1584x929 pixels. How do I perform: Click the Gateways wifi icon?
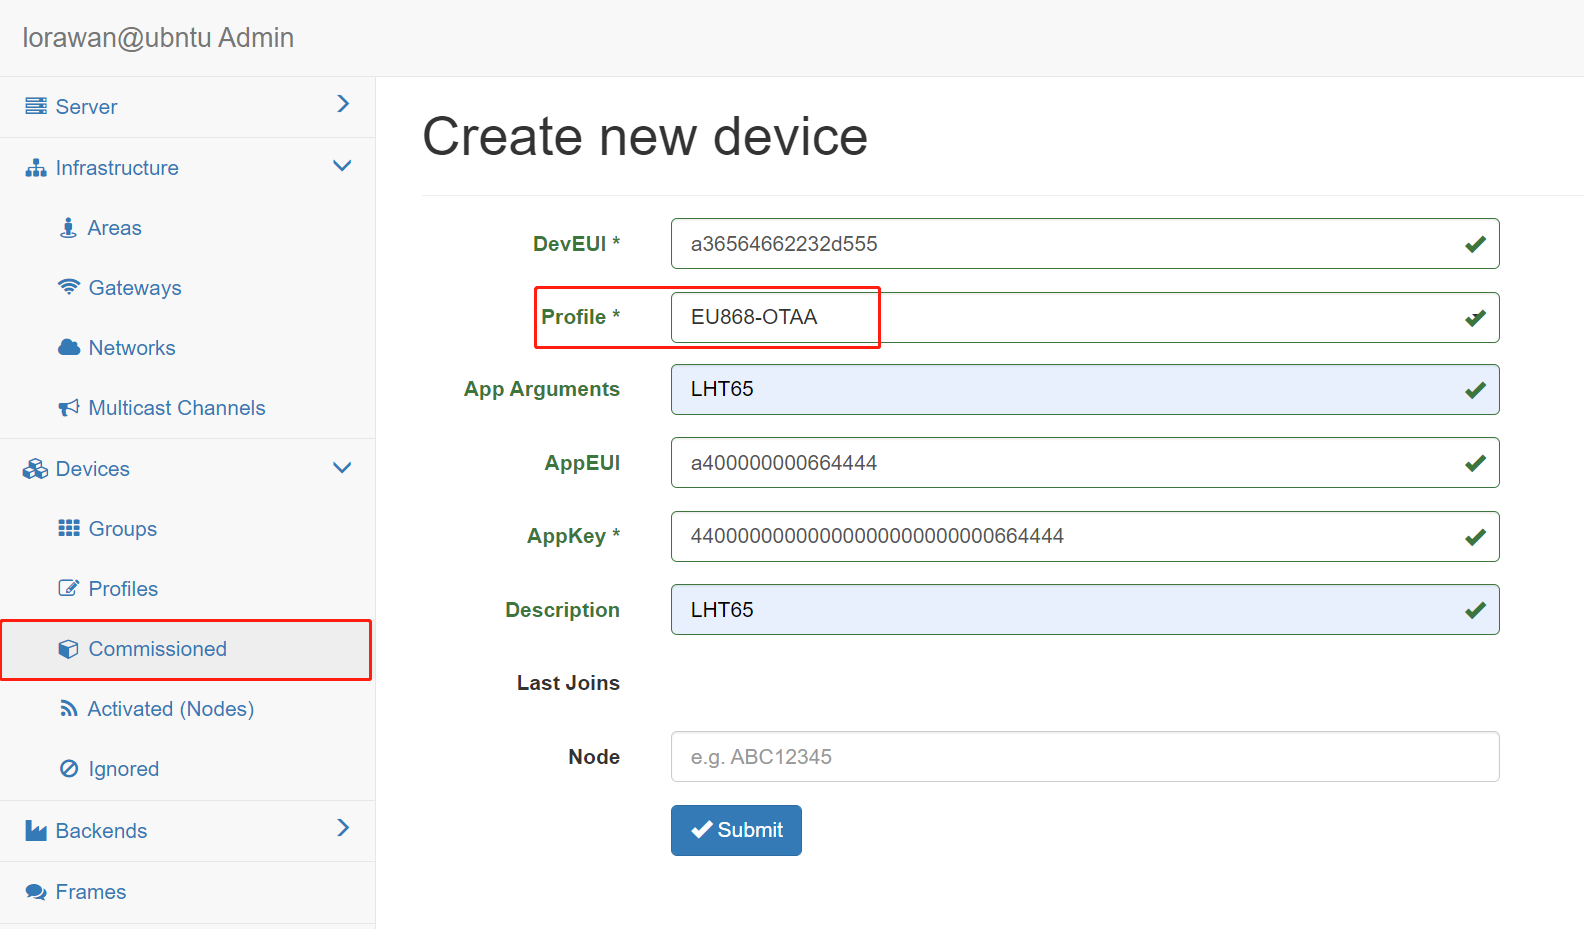pos(69,288)
